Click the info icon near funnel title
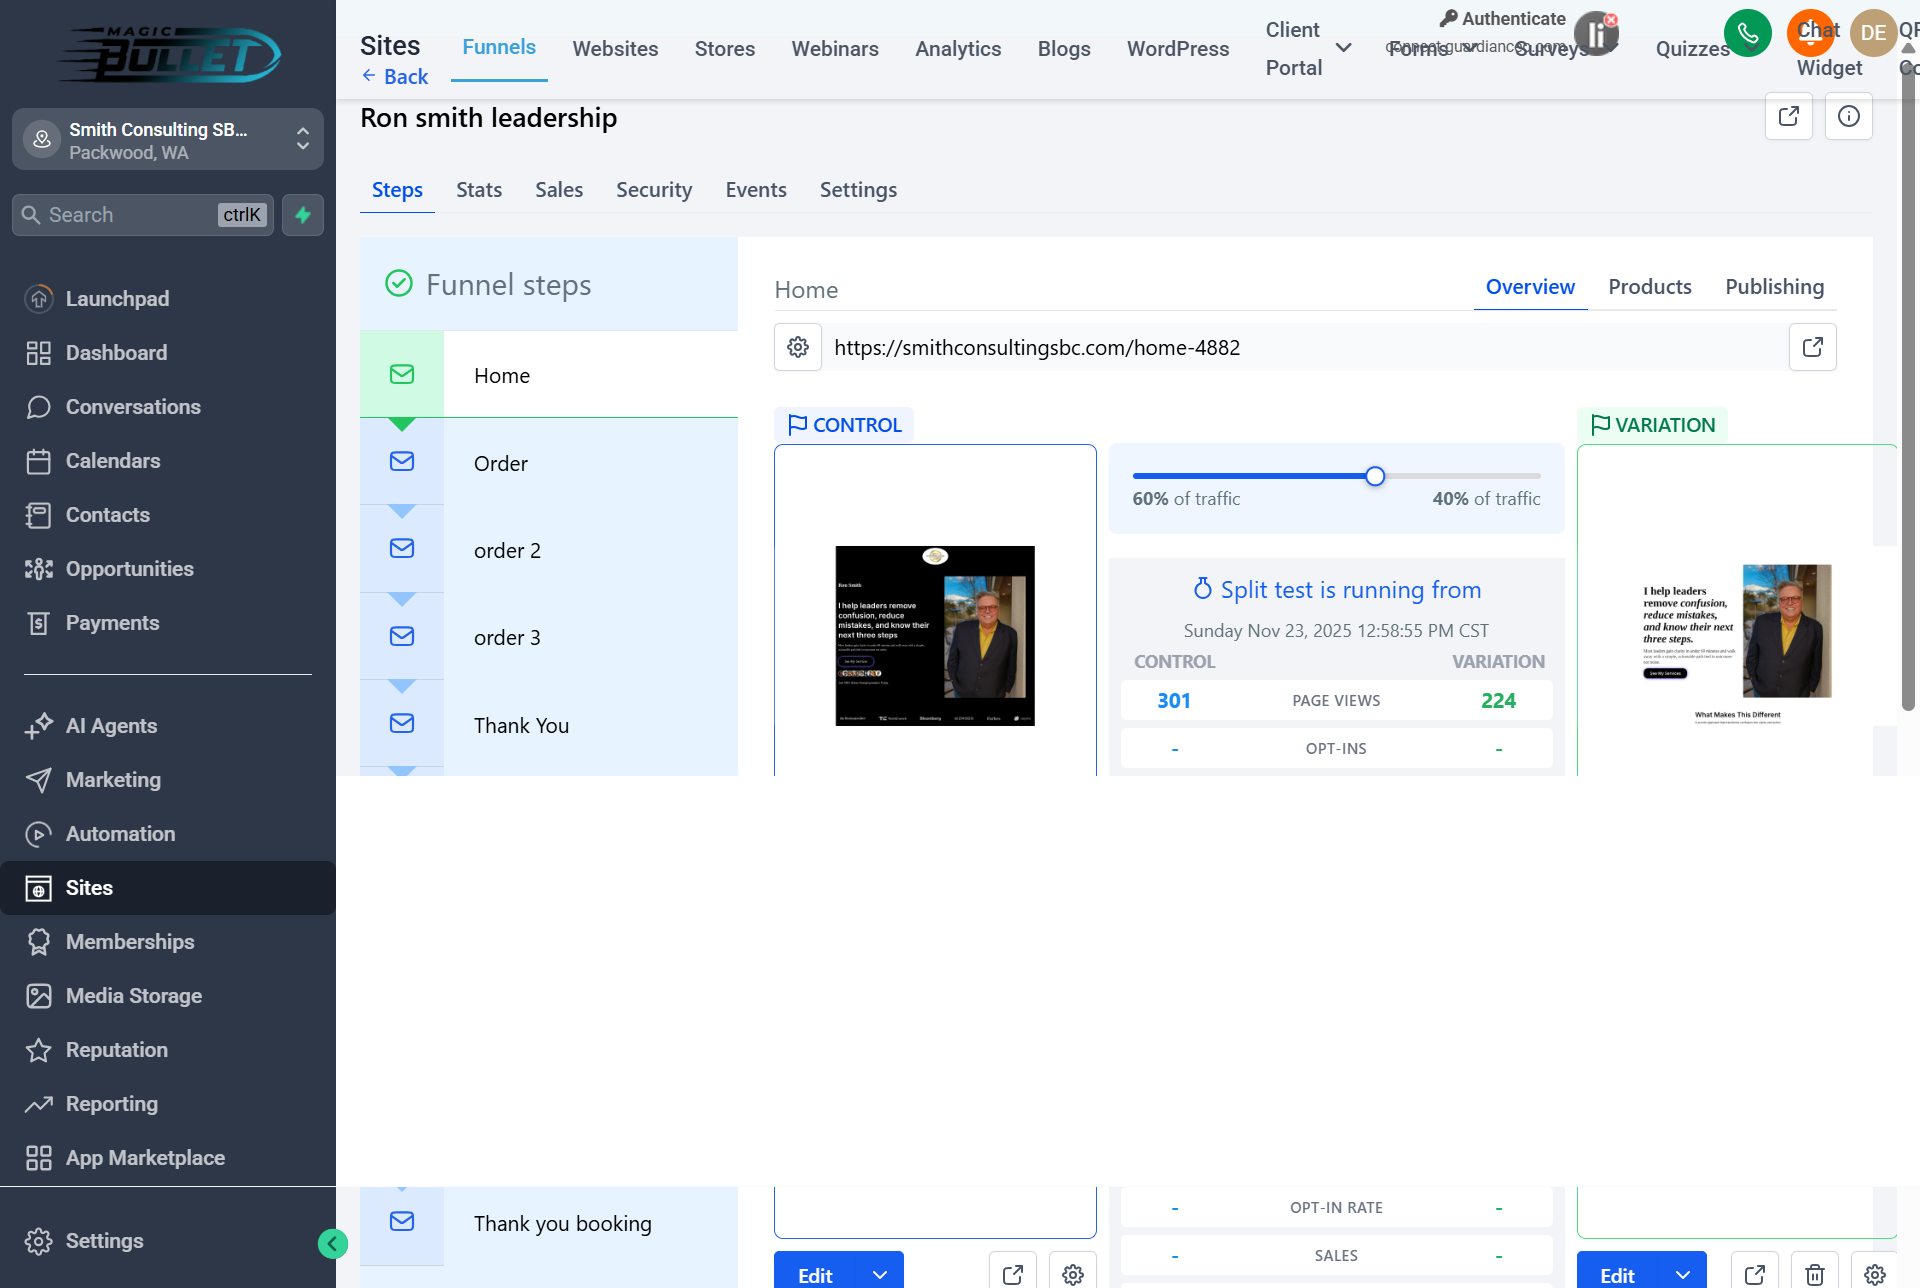1920x1288 pixels. pos(1849,116)
